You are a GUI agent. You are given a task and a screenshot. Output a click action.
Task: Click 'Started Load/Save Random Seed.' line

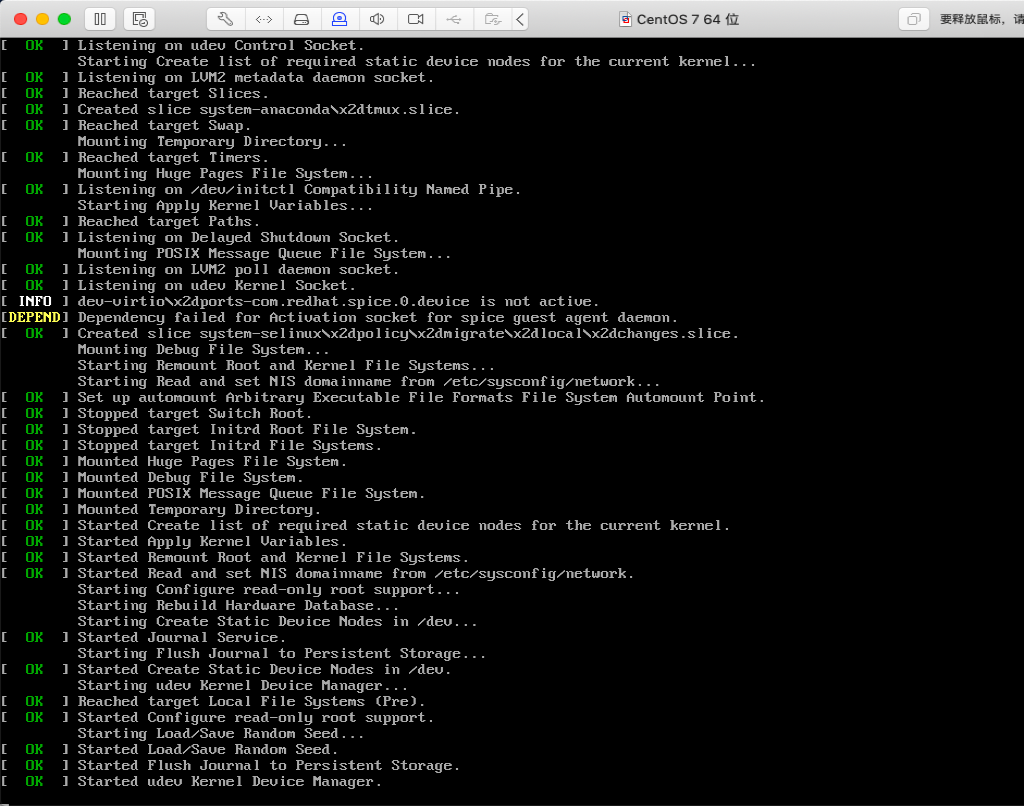tap(207, 749)
